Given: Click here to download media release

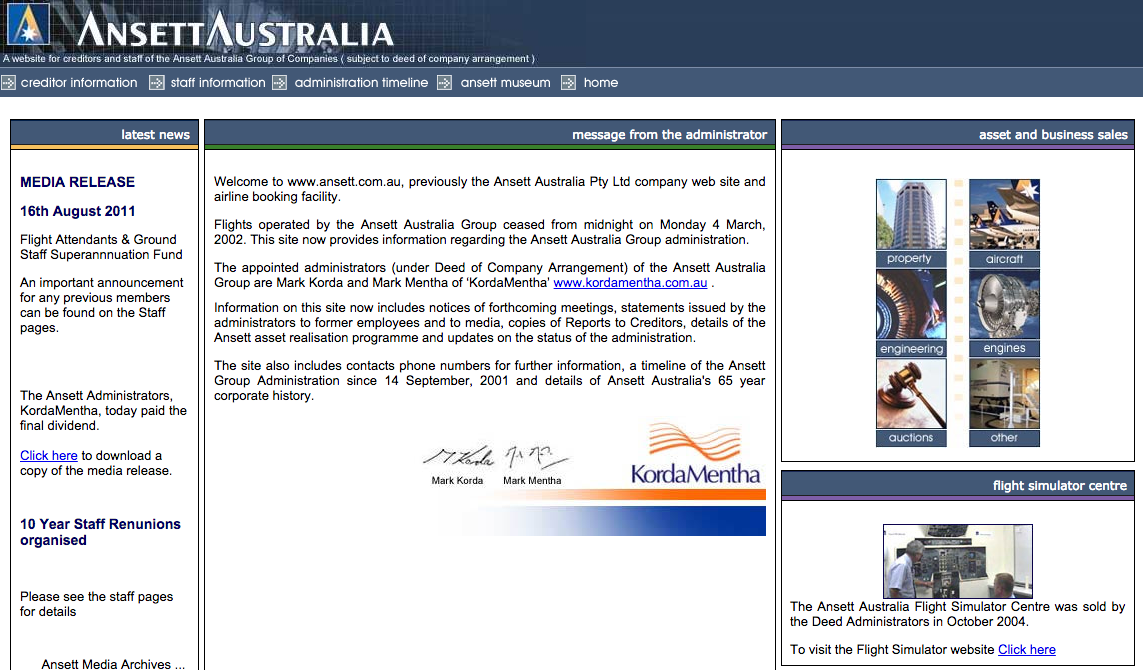Looking at the screenshot, I should 48,456.
